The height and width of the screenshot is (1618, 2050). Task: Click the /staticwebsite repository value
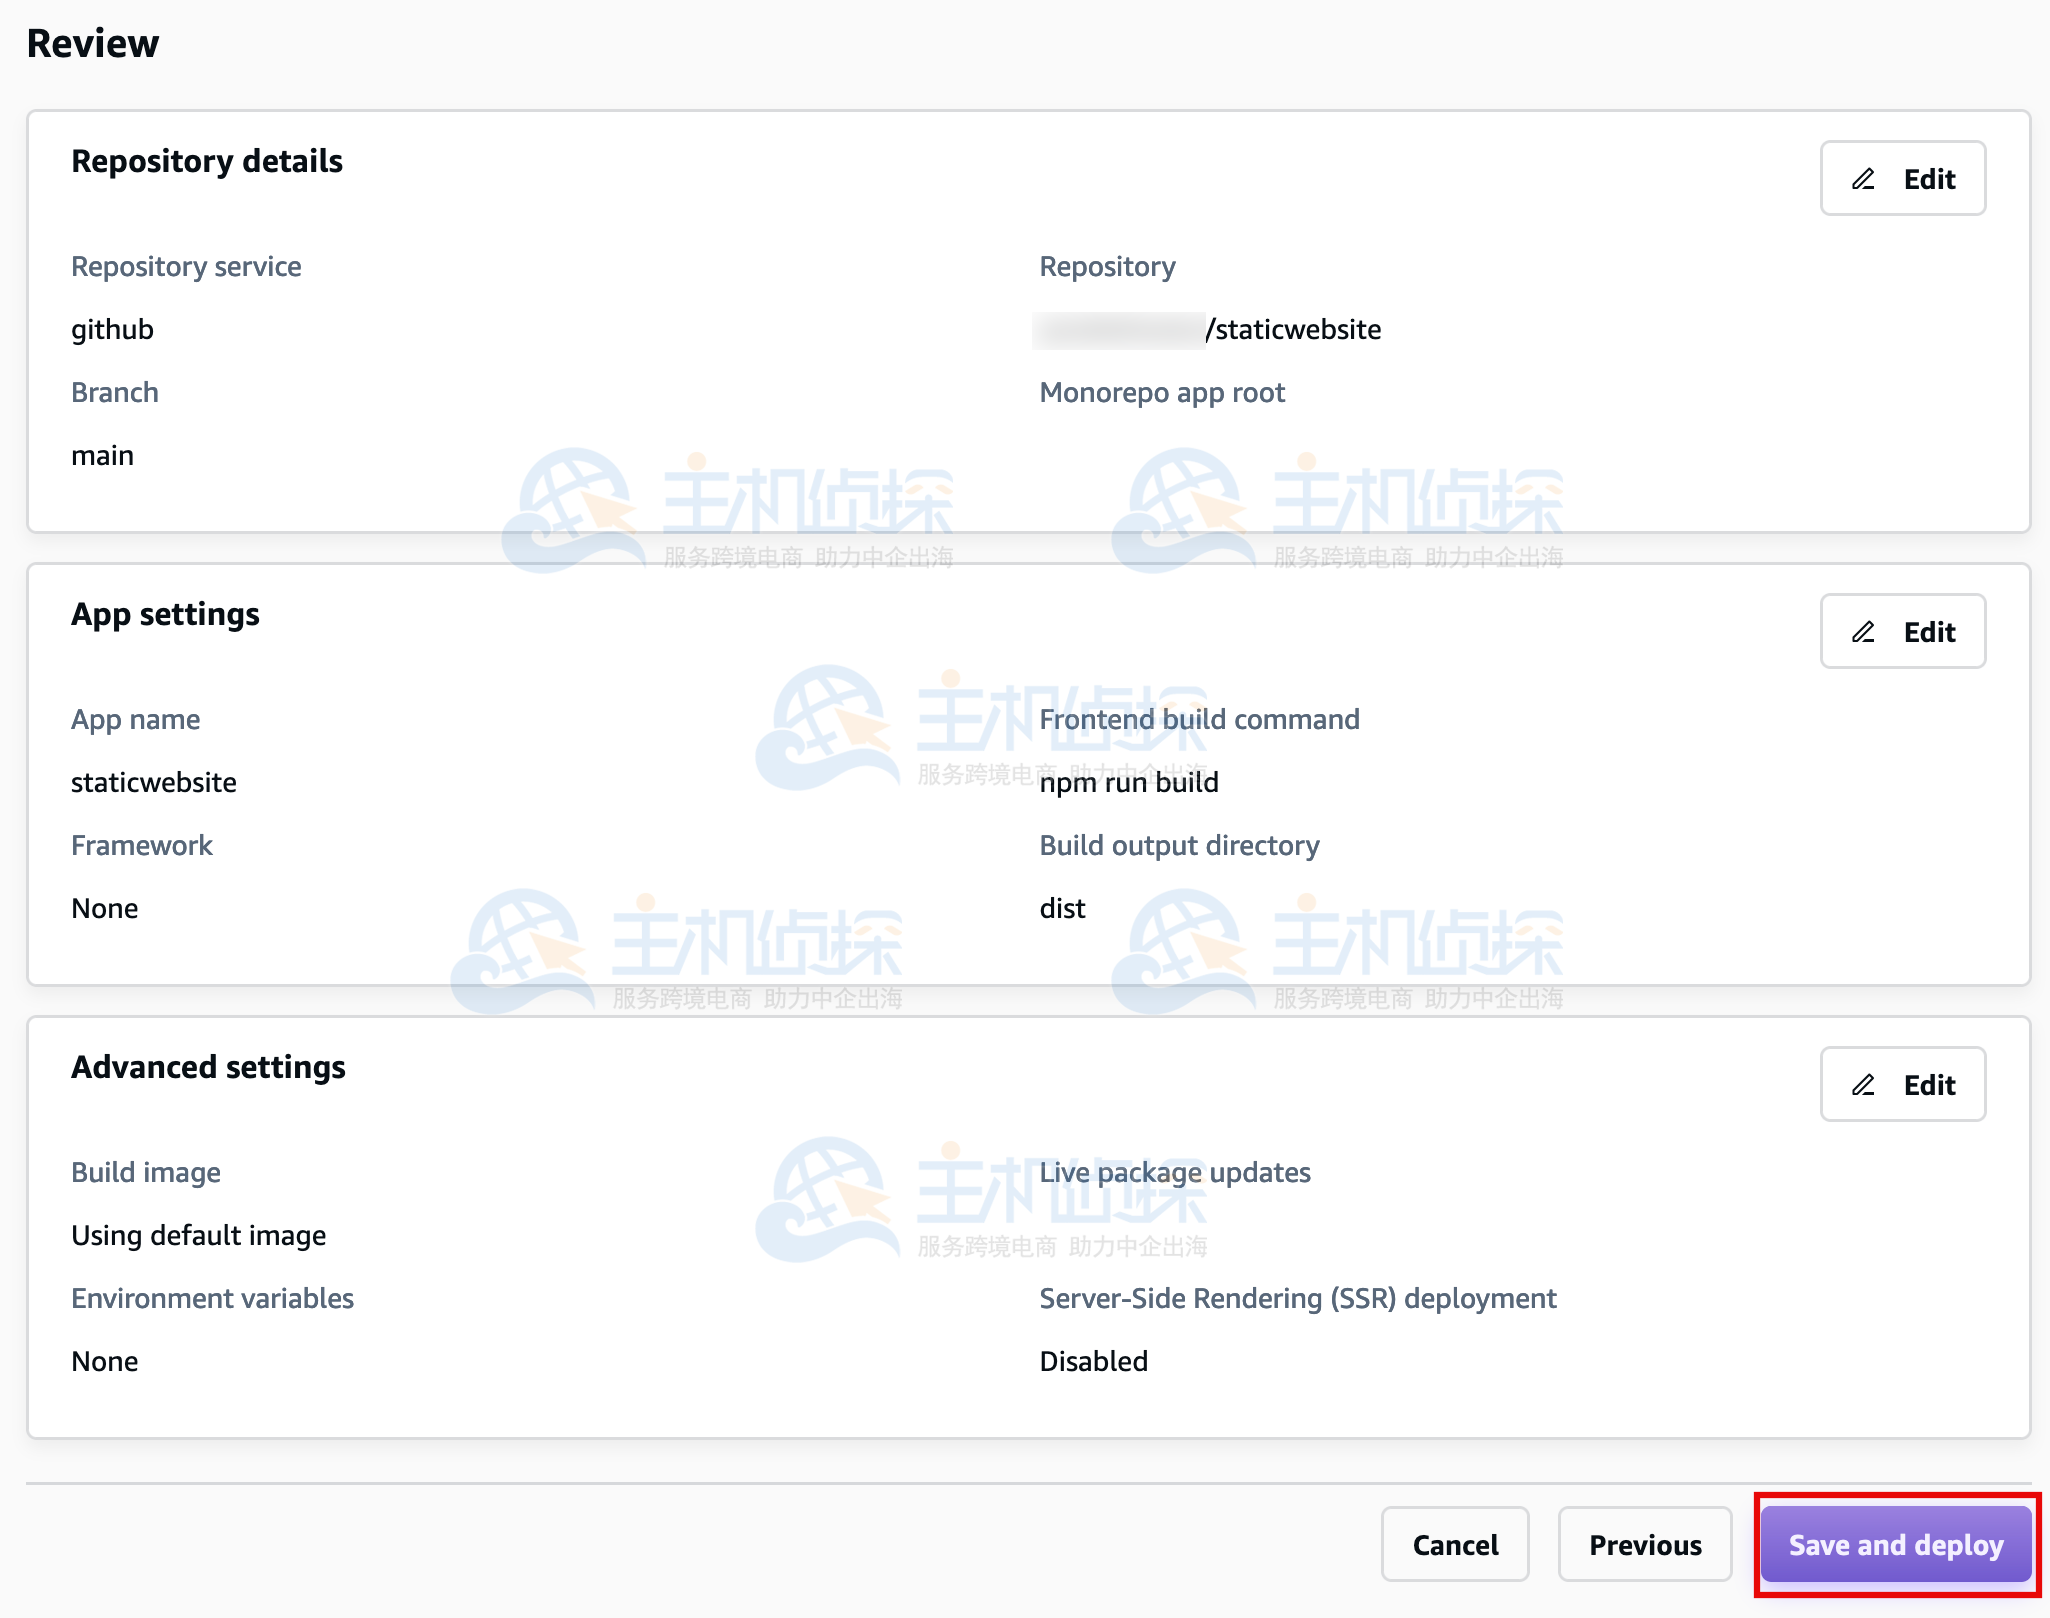coord(1293,329)
